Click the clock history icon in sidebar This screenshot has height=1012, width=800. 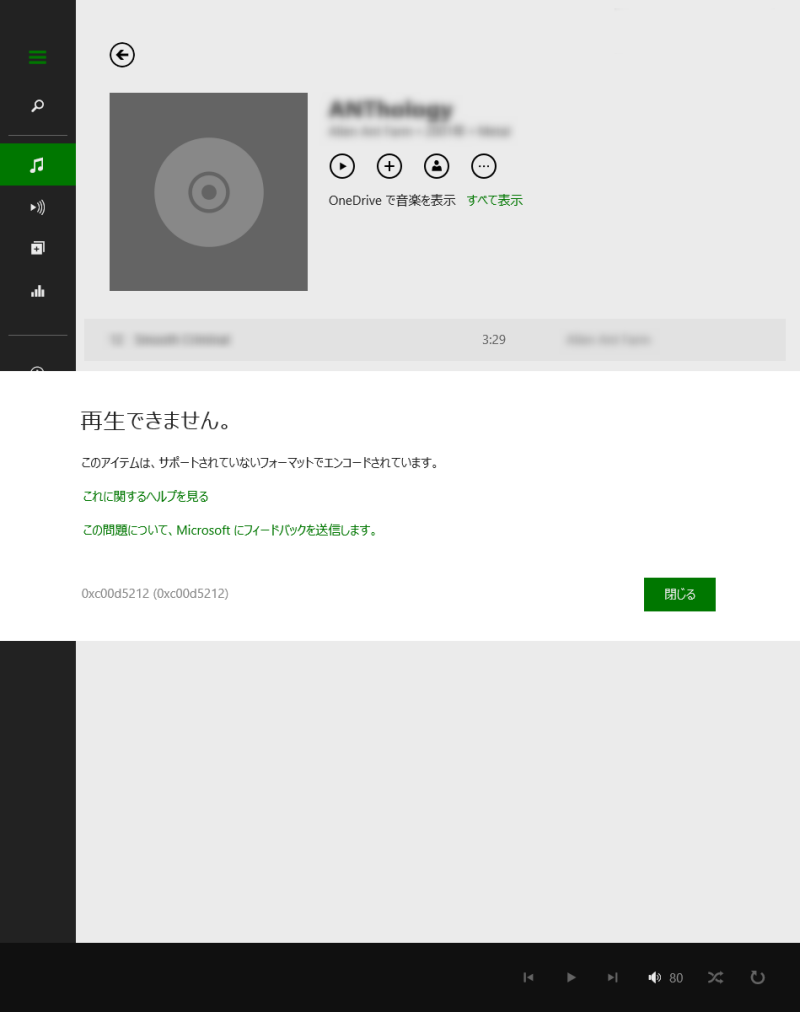click(37, 373)
